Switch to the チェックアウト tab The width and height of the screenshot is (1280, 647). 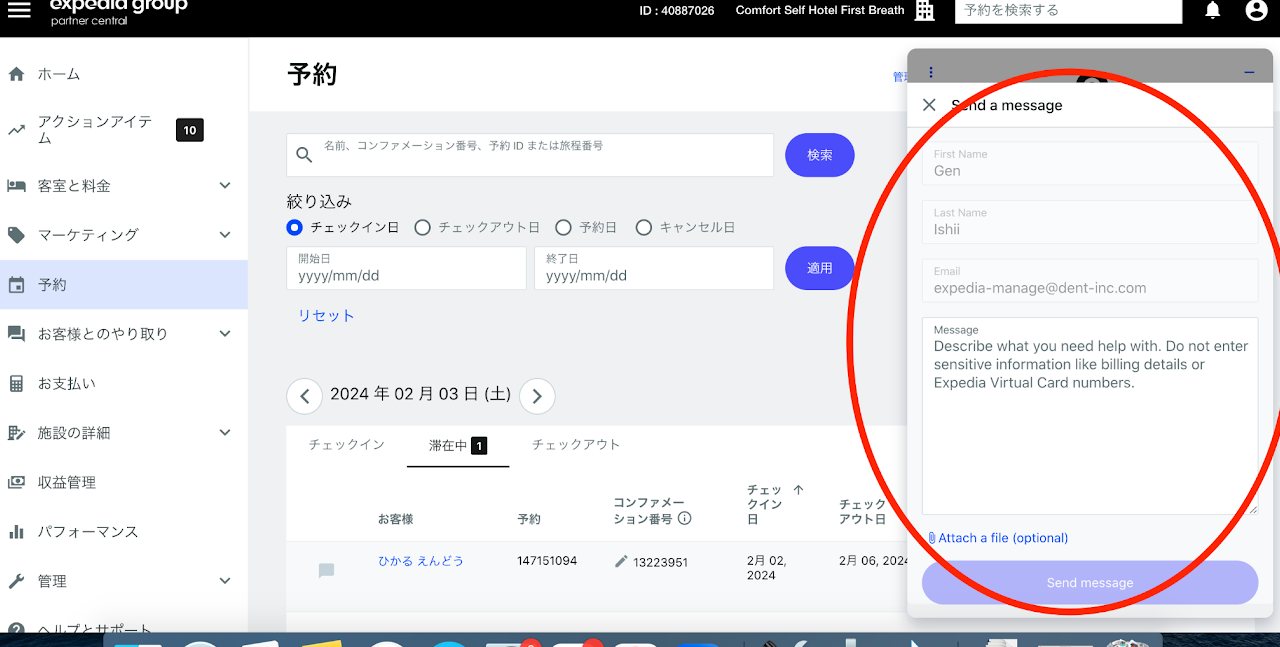[575, 445]
